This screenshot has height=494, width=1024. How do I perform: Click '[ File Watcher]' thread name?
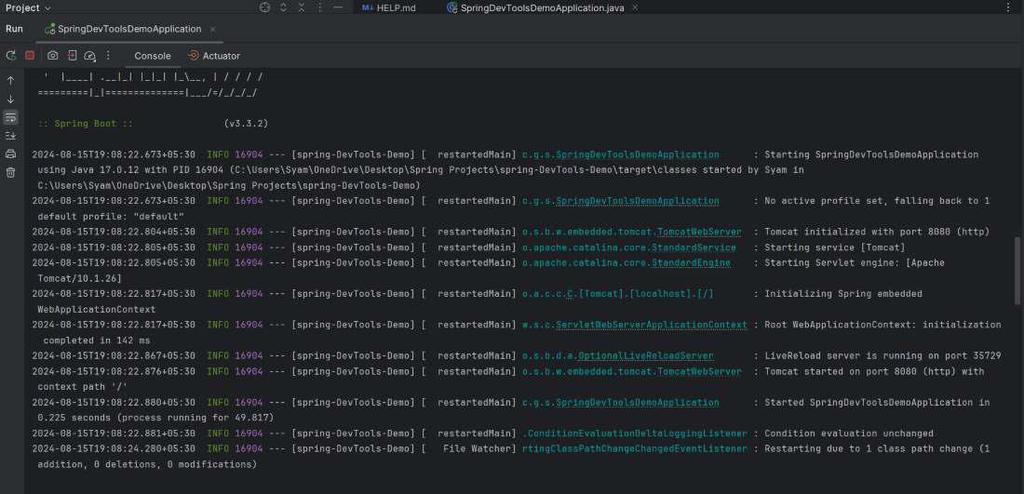coord(469,450)
